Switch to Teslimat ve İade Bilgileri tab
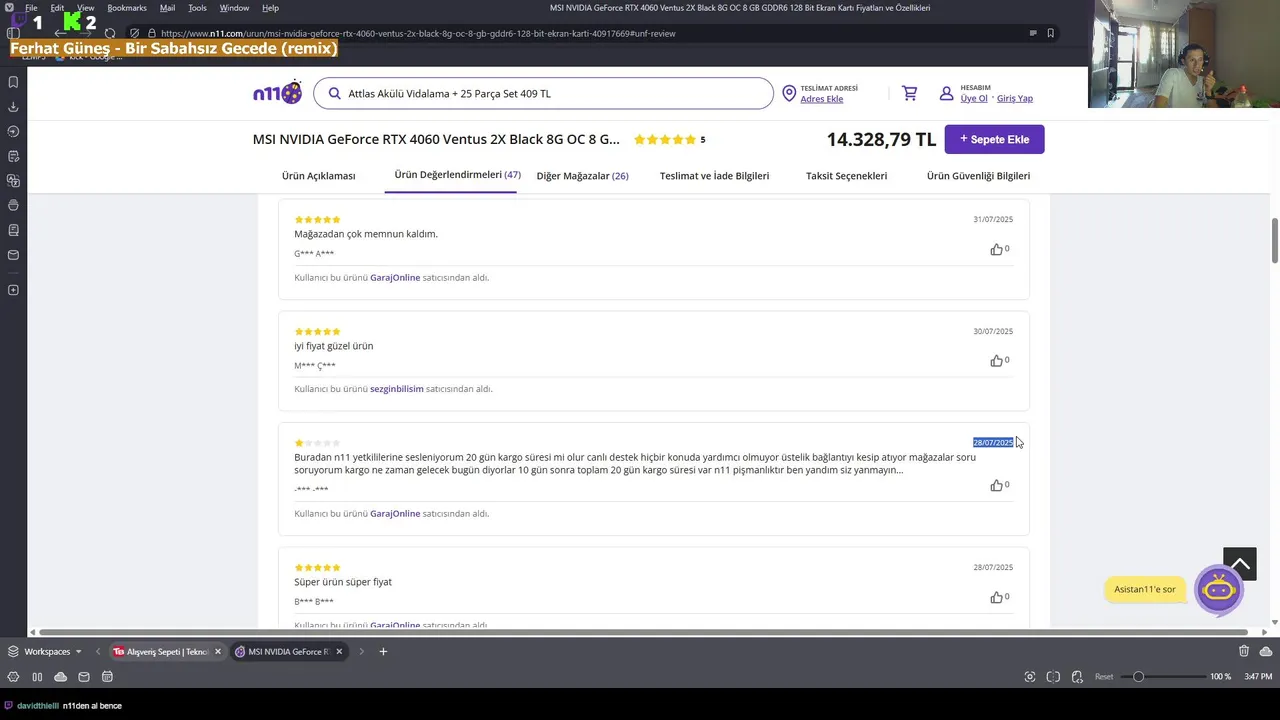This screenshot has width=1280, height=720. tap(714, 176)
